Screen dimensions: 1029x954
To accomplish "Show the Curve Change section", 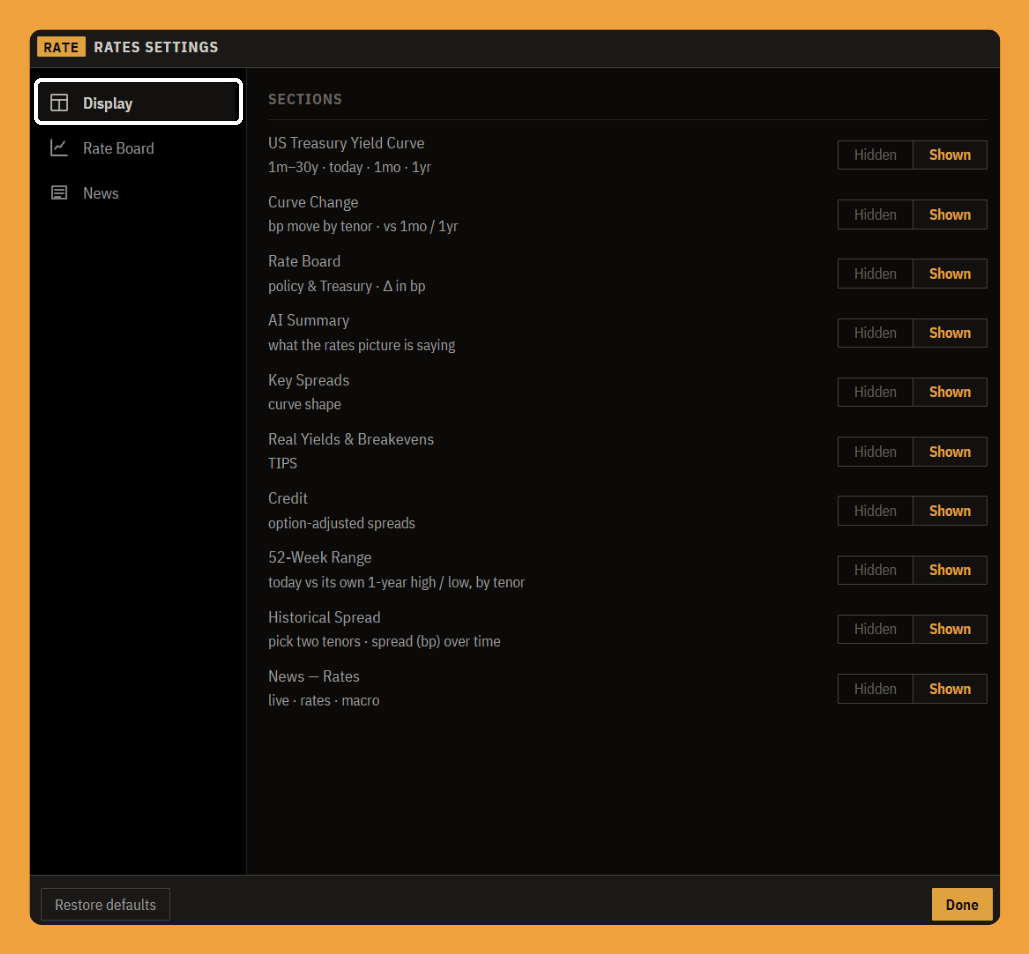I will point(950,215).
